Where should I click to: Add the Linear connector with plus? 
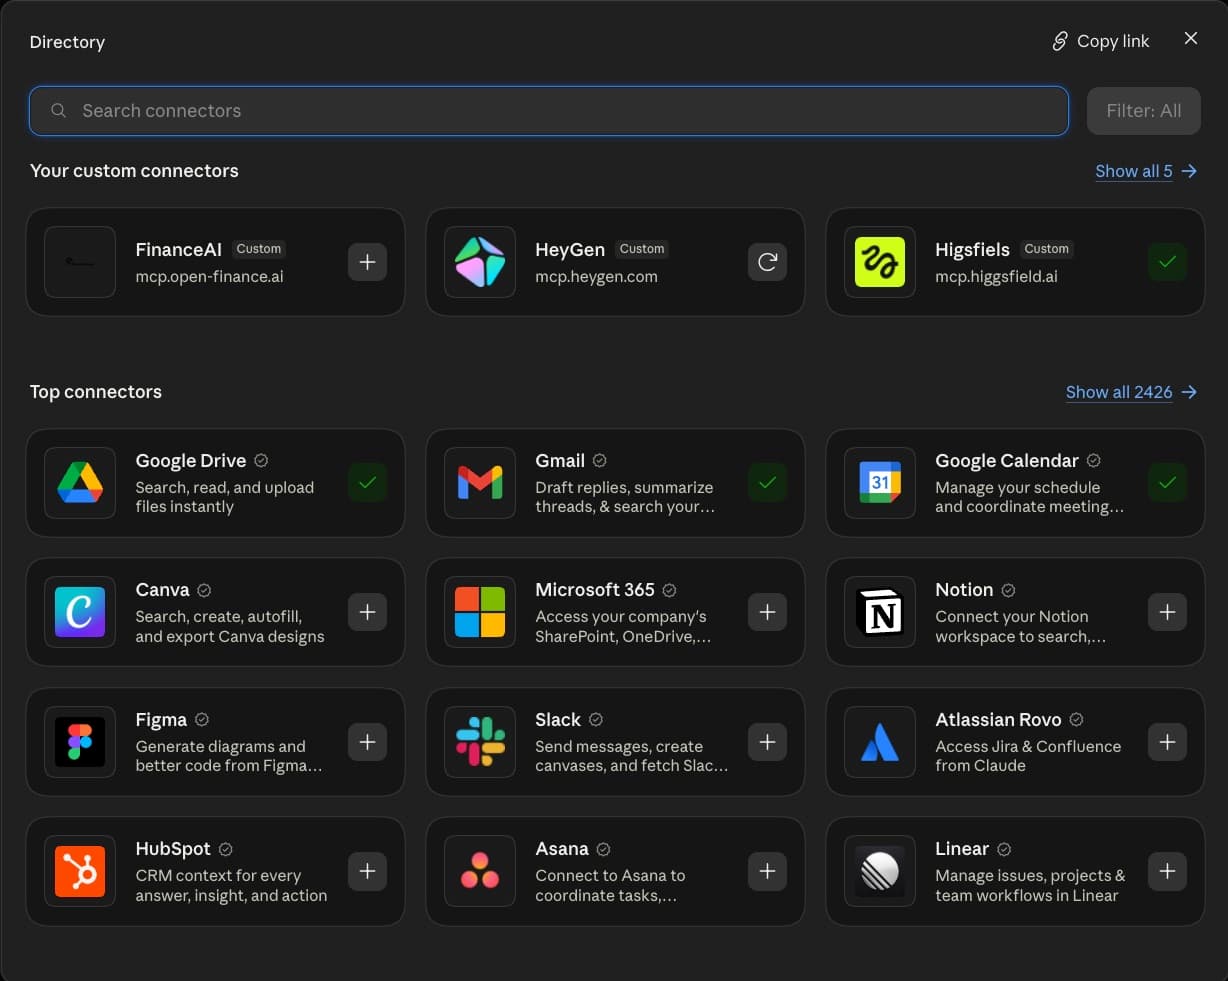(1167, 871)
